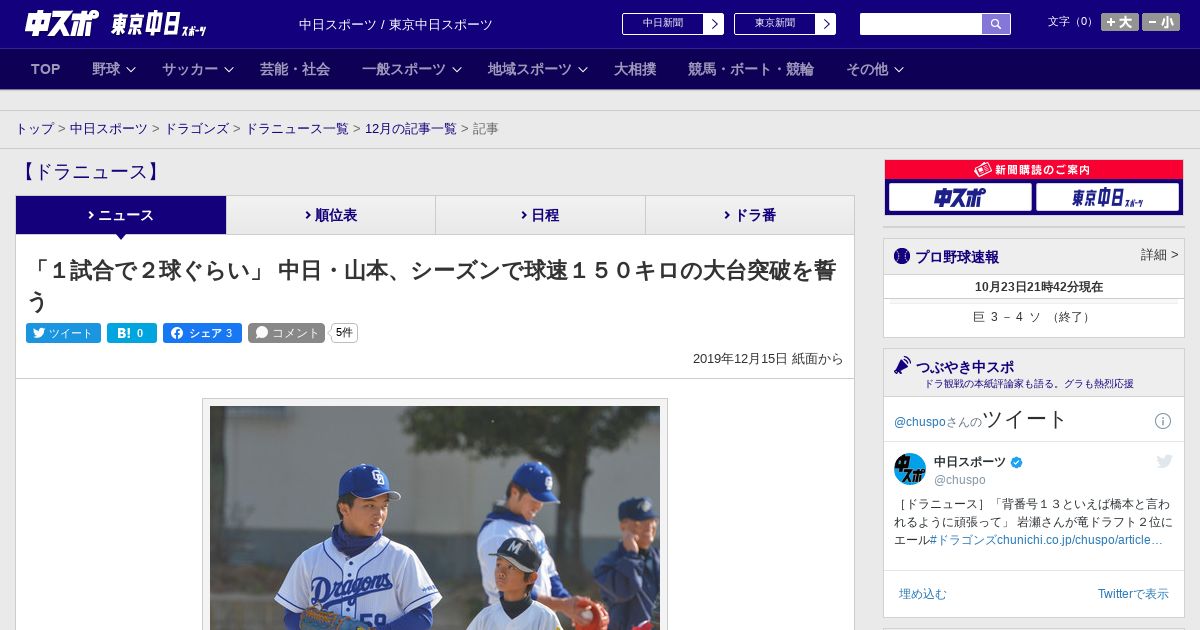
Task: Click the arrow next to 東京新聞
Action: (826, 24)
